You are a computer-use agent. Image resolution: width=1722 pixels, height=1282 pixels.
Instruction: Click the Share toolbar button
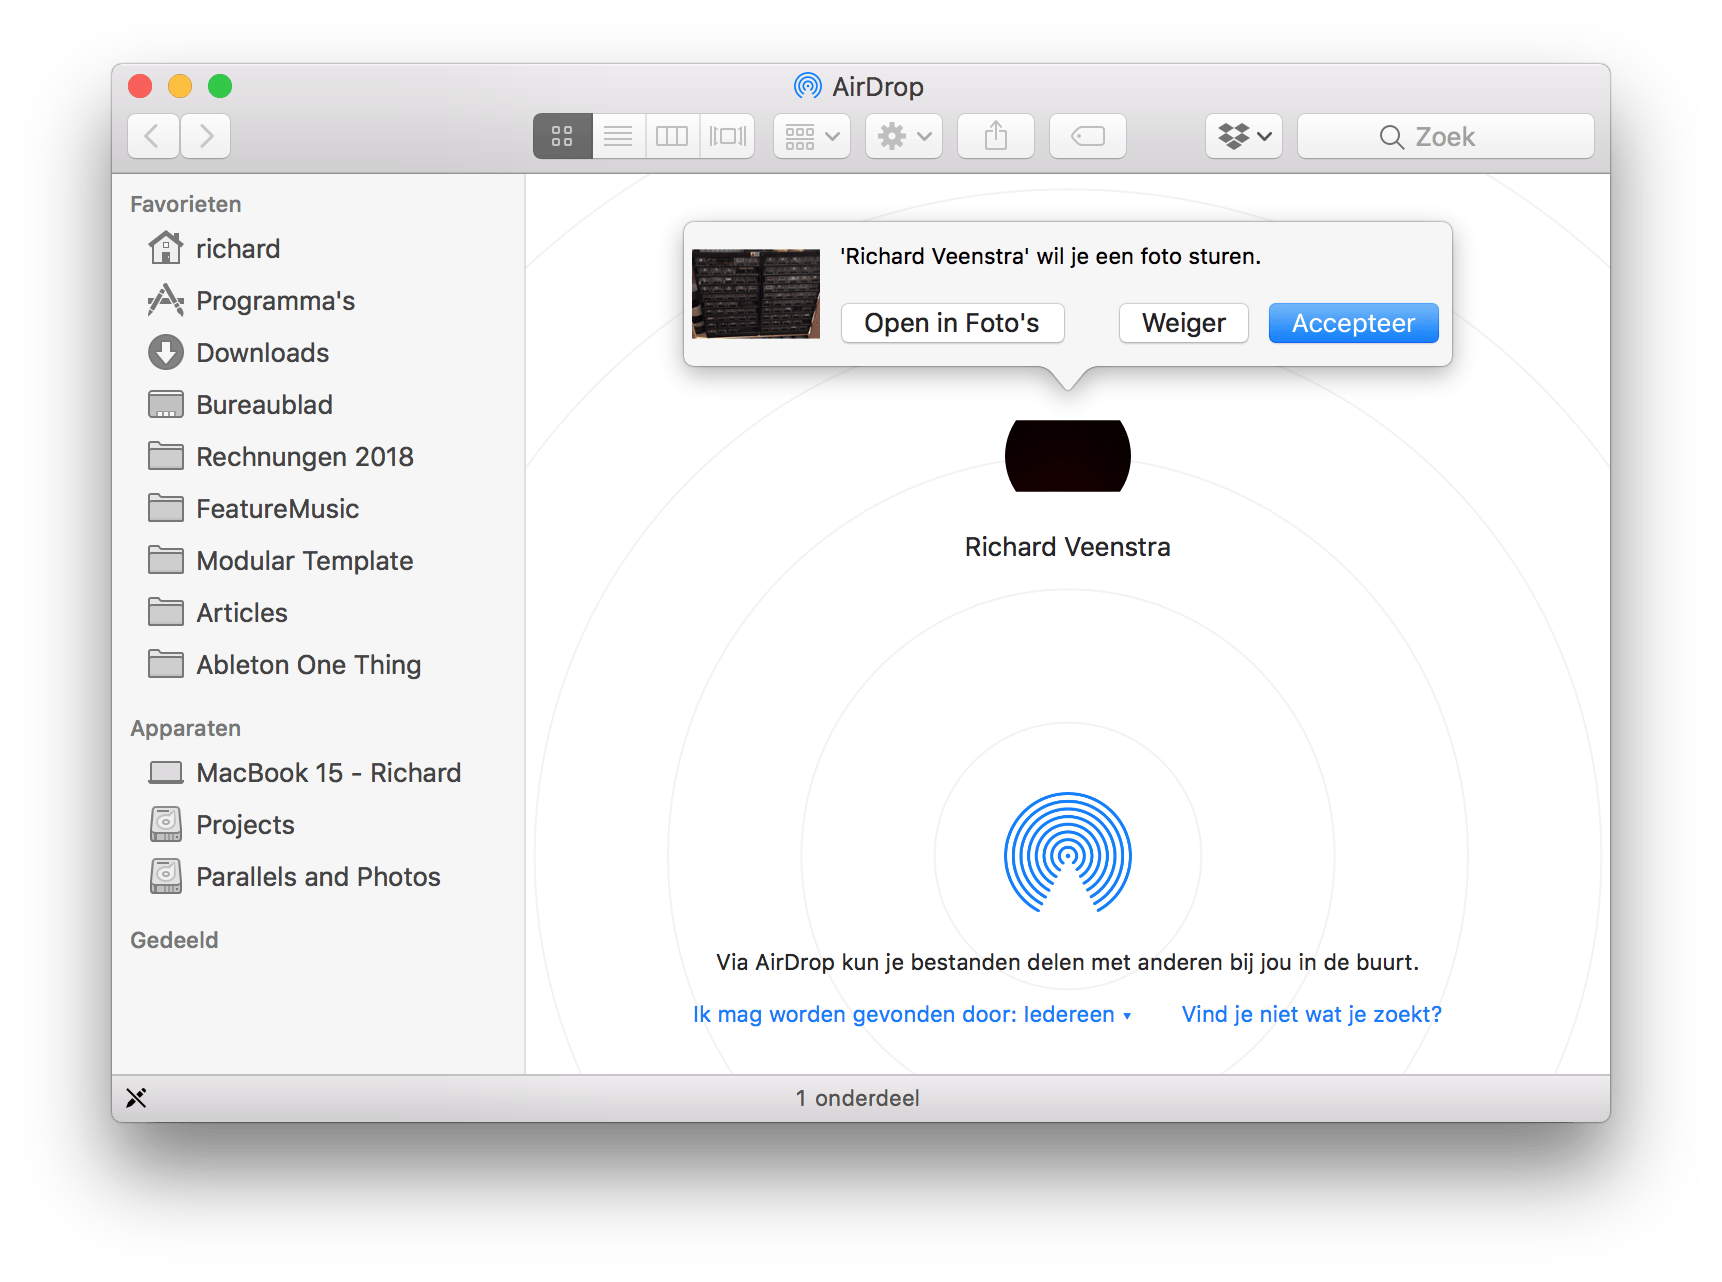996,136
